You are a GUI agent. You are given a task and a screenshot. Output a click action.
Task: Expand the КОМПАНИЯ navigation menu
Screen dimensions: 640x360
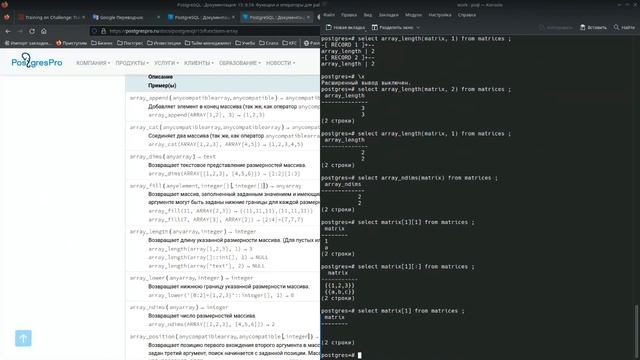[93, 63]
